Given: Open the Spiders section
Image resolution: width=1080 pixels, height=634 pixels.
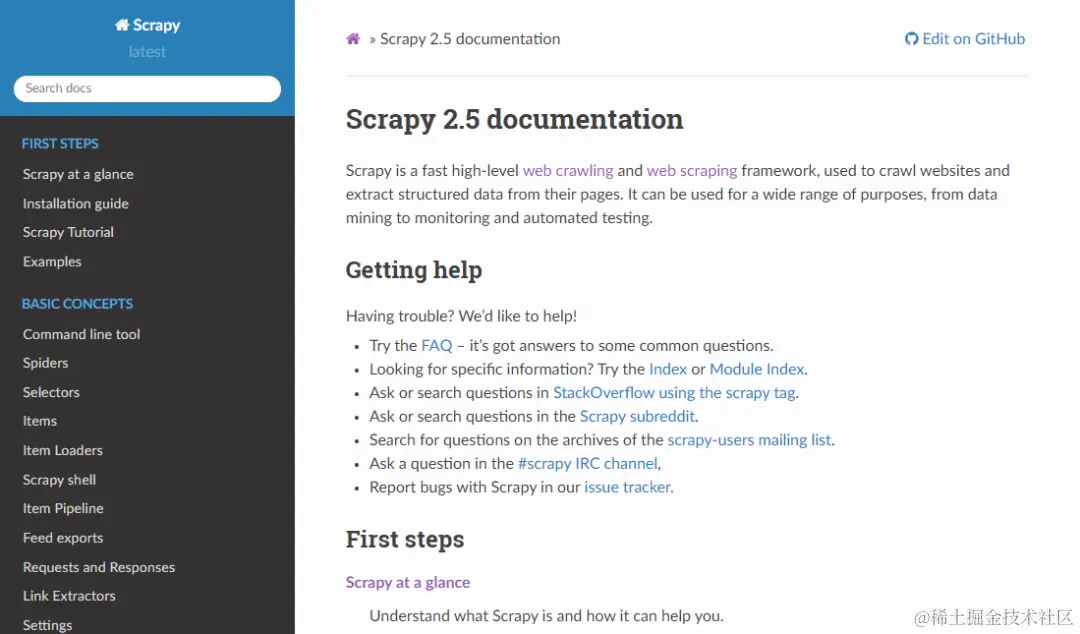Looking at the screenshot, I should 45,363.
